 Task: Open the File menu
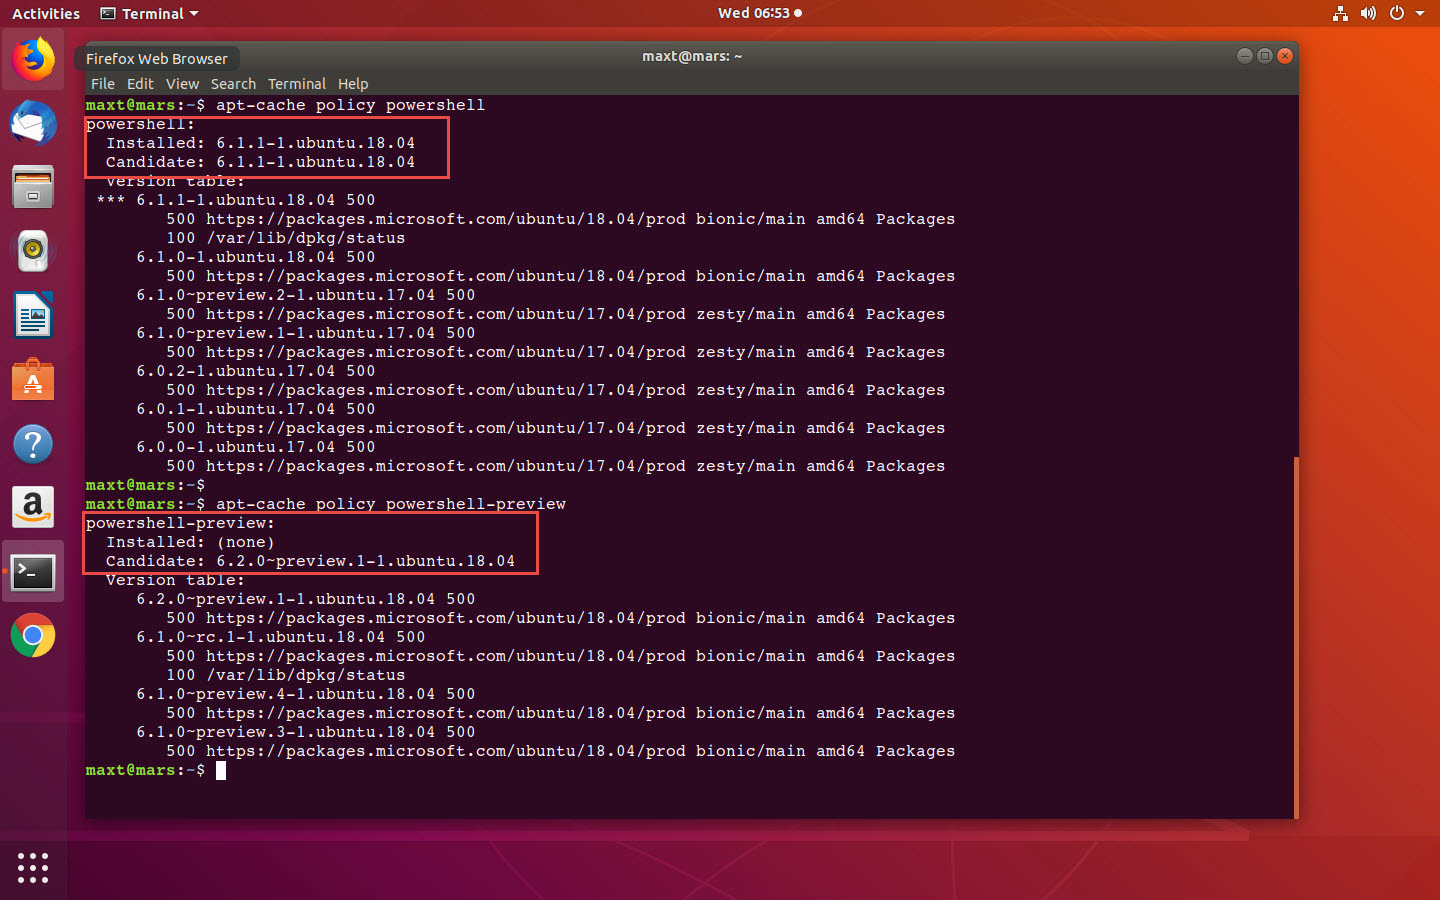103,84
